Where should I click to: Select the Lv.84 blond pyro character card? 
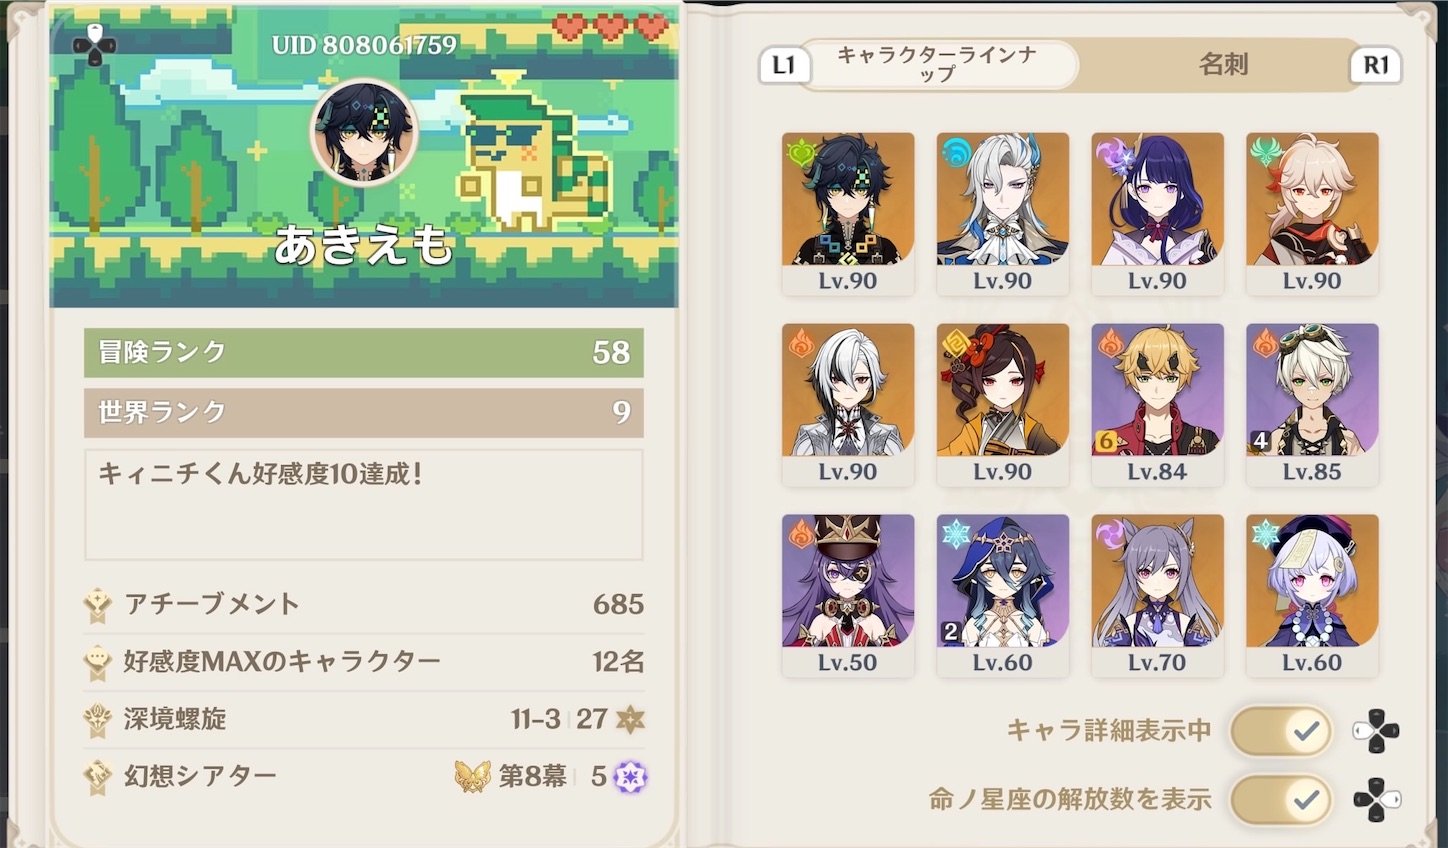(x=1157, y=405)
